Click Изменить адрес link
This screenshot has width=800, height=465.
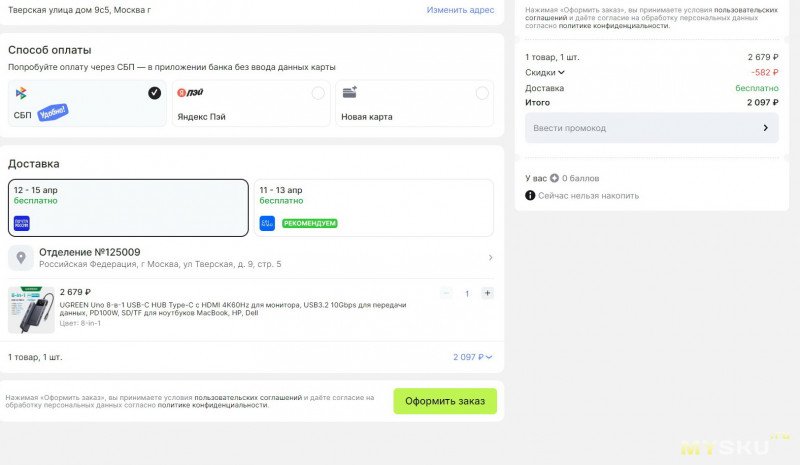point(460,9)
